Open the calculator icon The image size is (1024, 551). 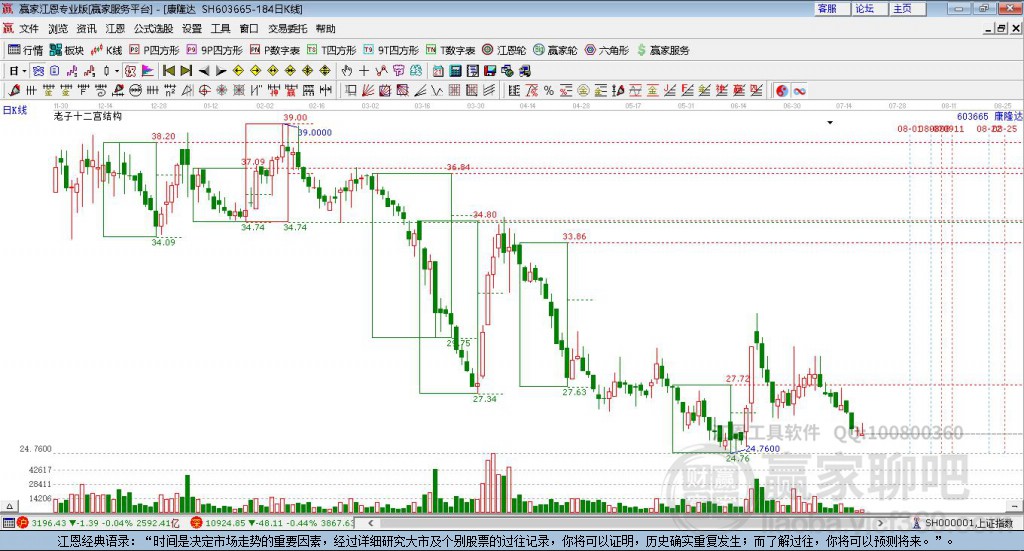pos(456,71)
